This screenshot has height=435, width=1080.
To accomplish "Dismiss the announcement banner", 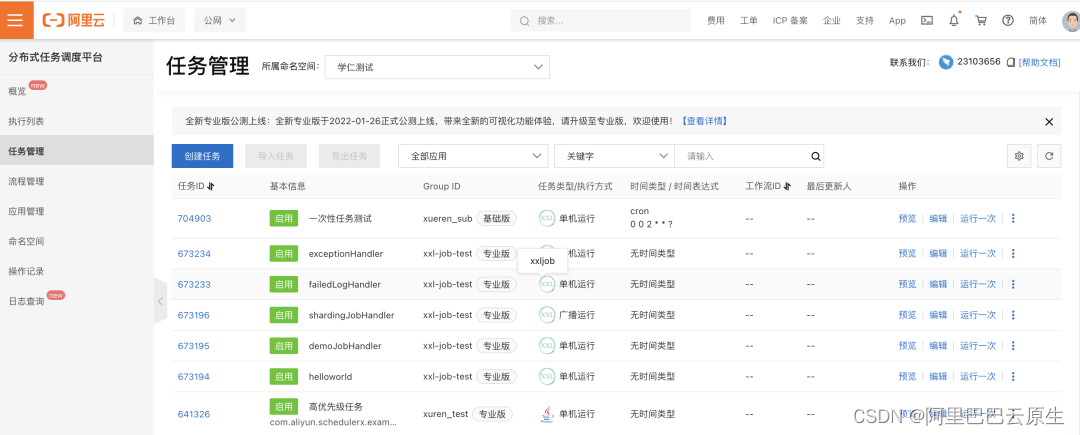I will coord(1049,122).
